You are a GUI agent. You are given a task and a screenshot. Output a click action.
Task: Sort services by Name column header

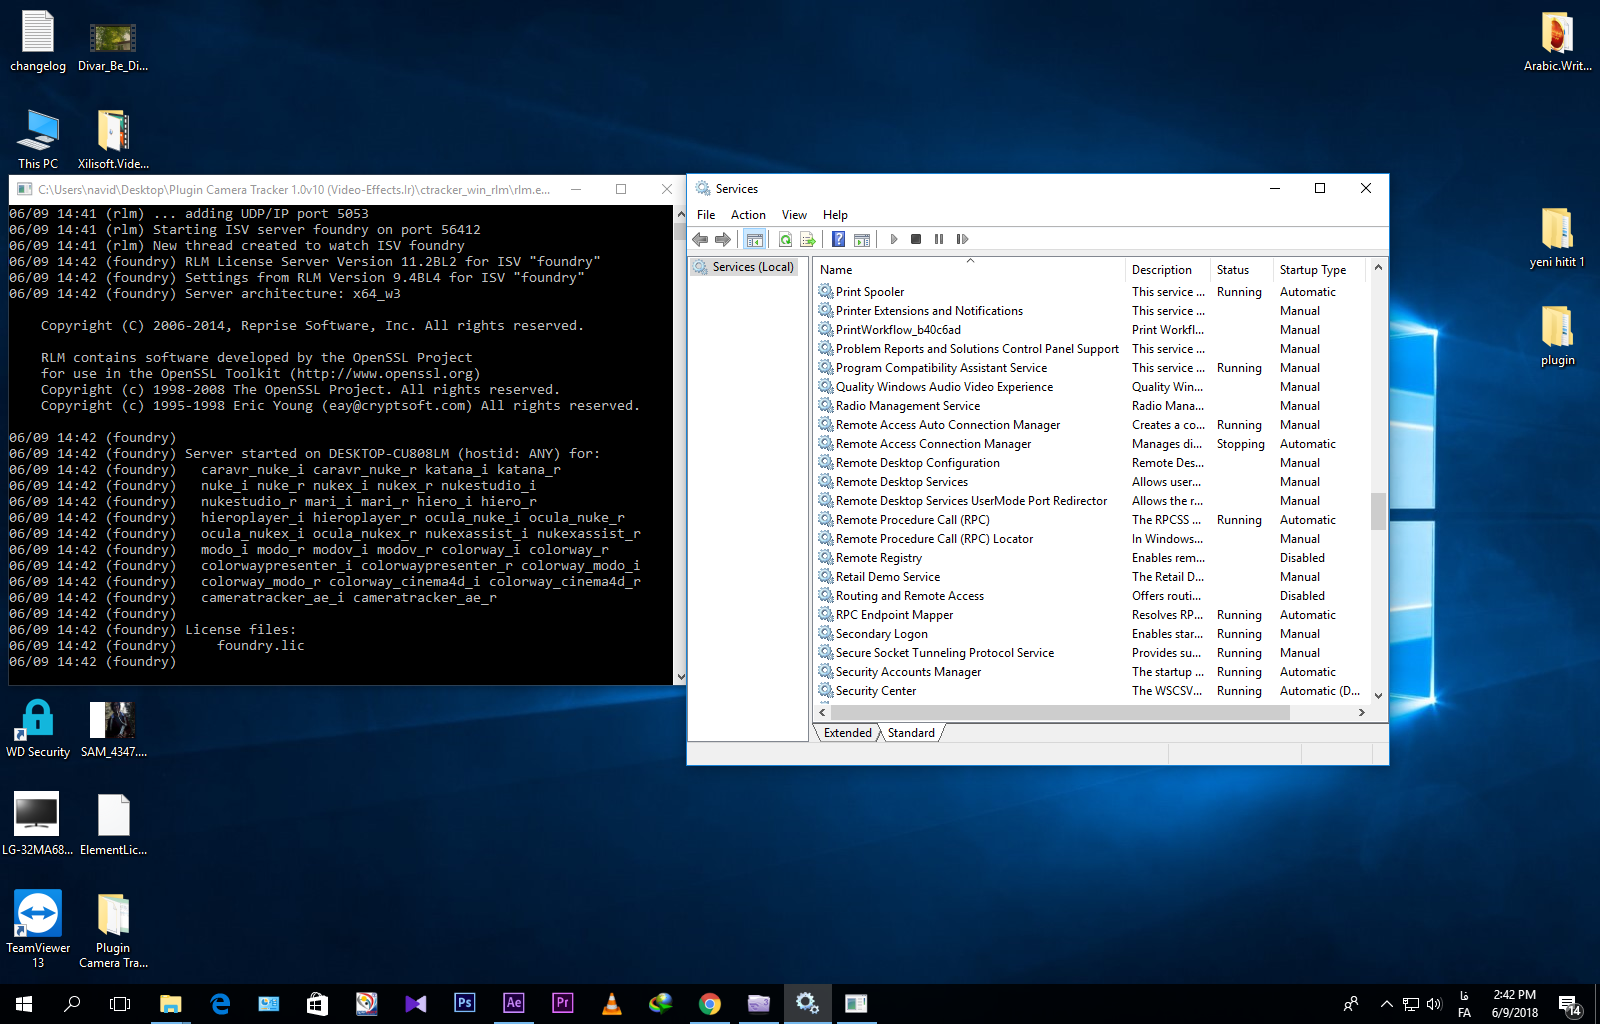tap(969, 270)
